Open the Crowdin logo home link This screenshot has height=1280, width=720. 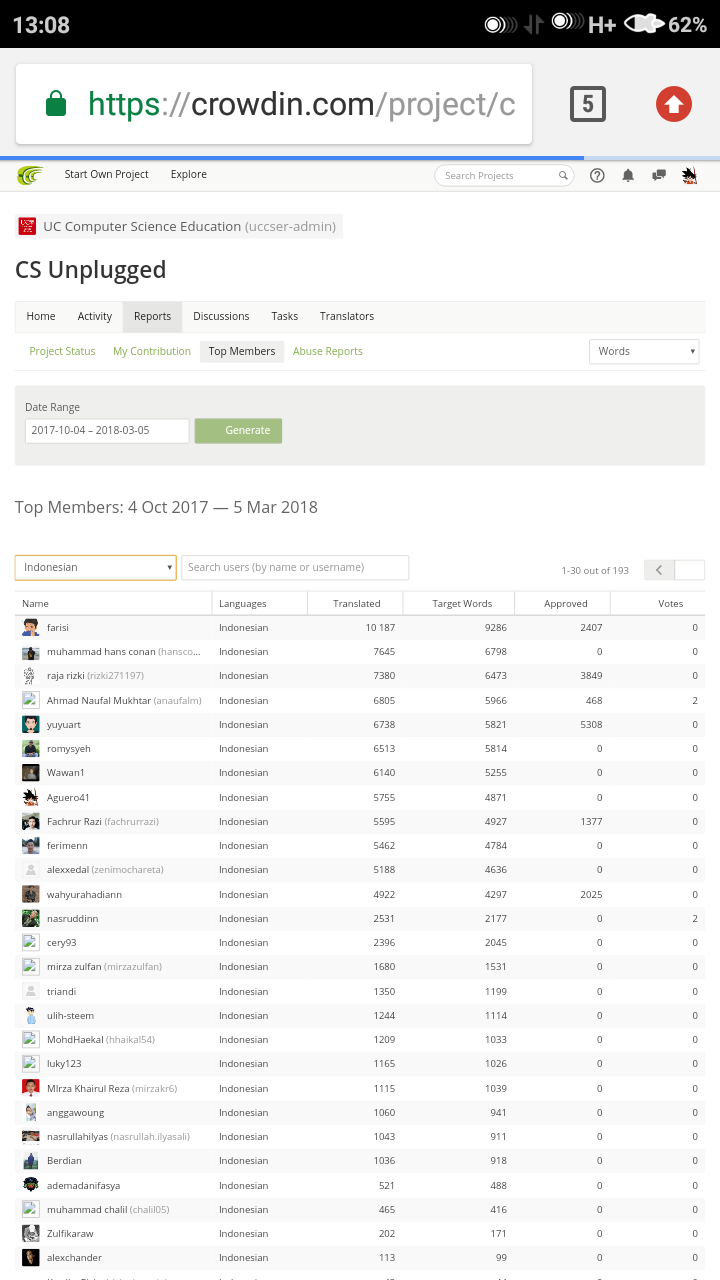coord(30,175)
